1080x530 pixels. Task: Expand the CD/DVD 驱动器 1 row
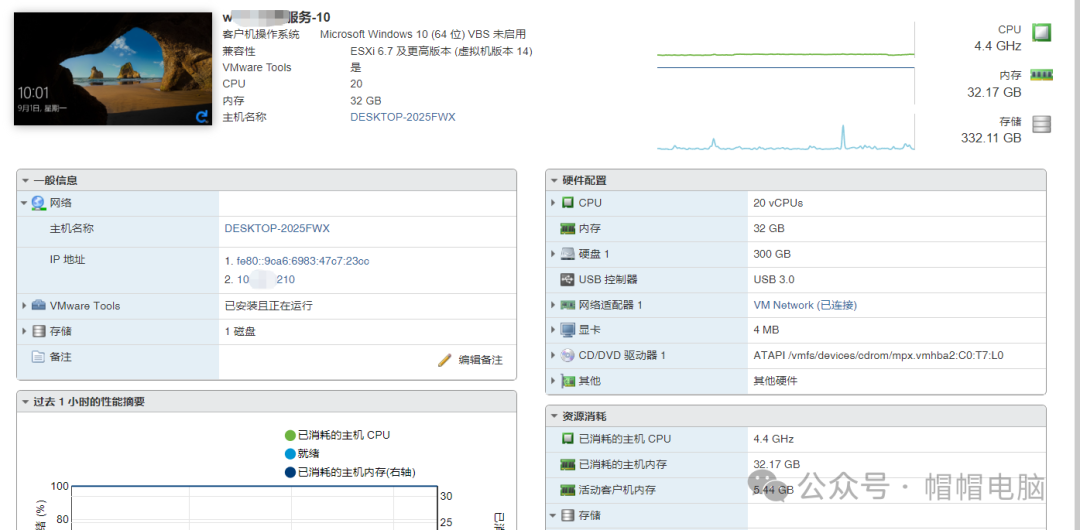(553, 355)
